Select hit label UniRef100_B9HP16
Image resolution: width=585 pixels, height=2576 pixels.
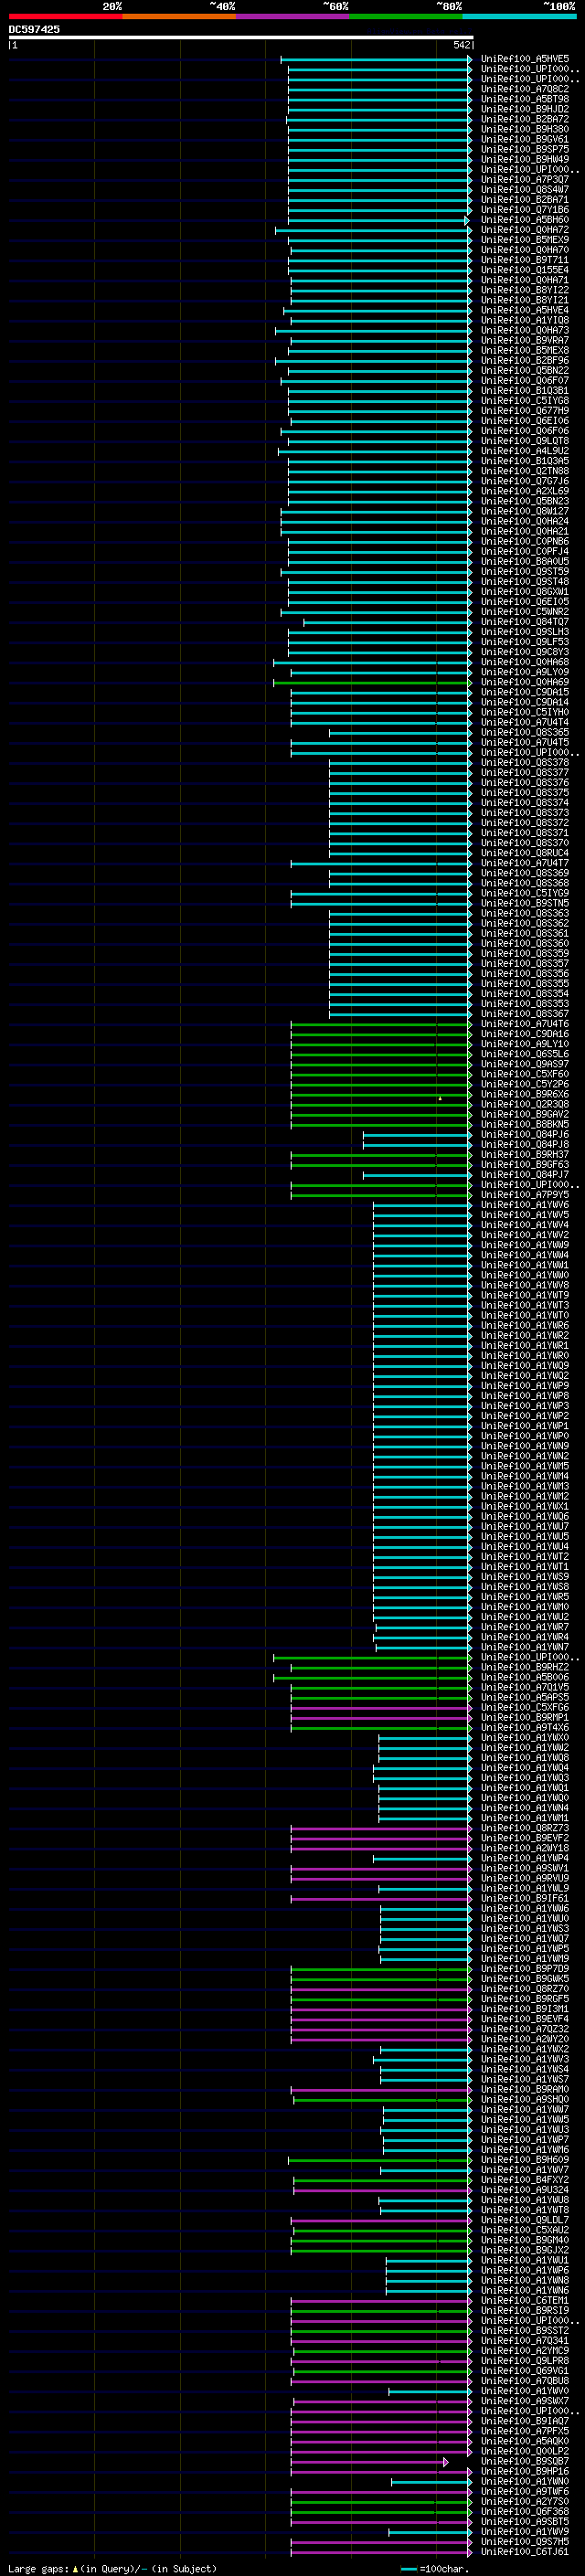(525, 2471)
